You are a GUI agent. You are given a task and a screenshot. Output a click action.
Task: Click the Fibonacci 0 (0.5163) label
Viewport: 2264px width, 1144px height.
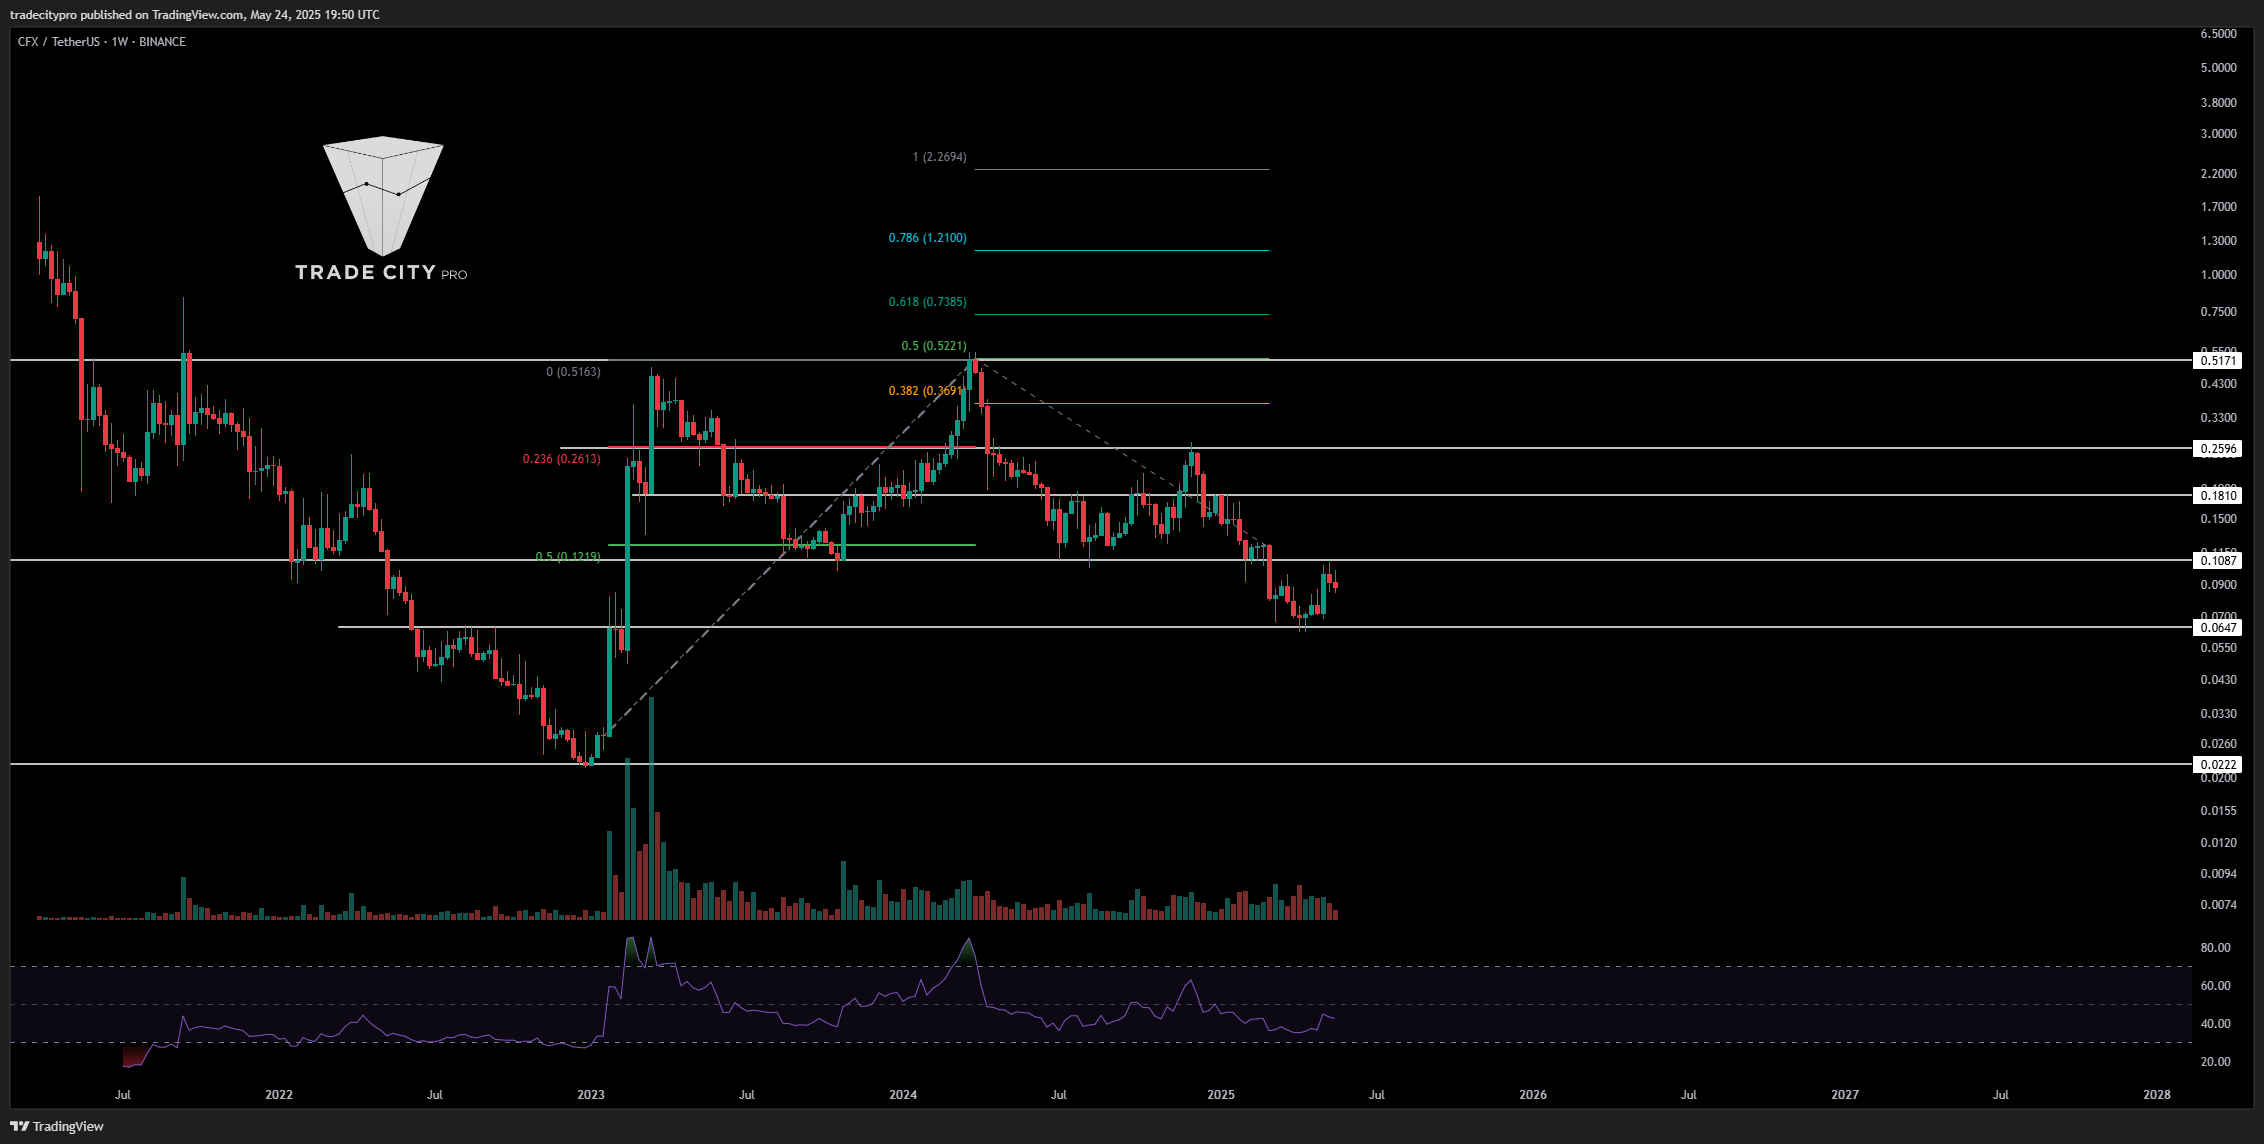click(x=573, y=372)
